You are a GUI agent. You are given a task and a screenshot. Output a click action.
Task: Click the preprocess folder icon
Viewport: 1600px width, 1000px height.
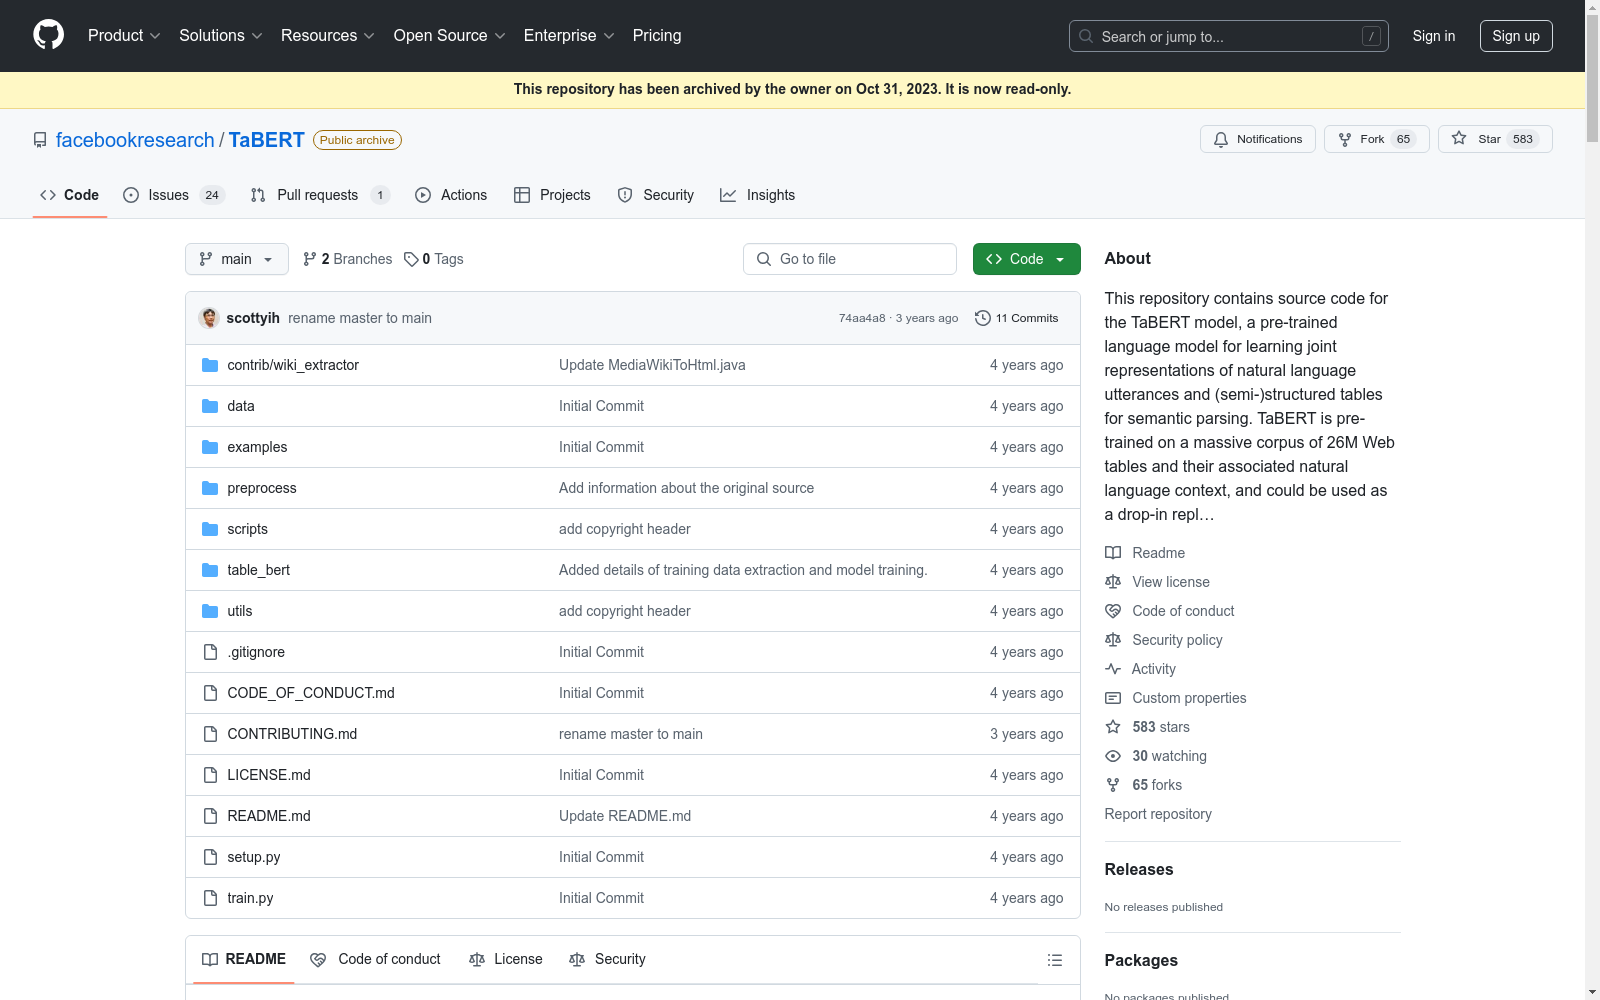click(210, 488)
